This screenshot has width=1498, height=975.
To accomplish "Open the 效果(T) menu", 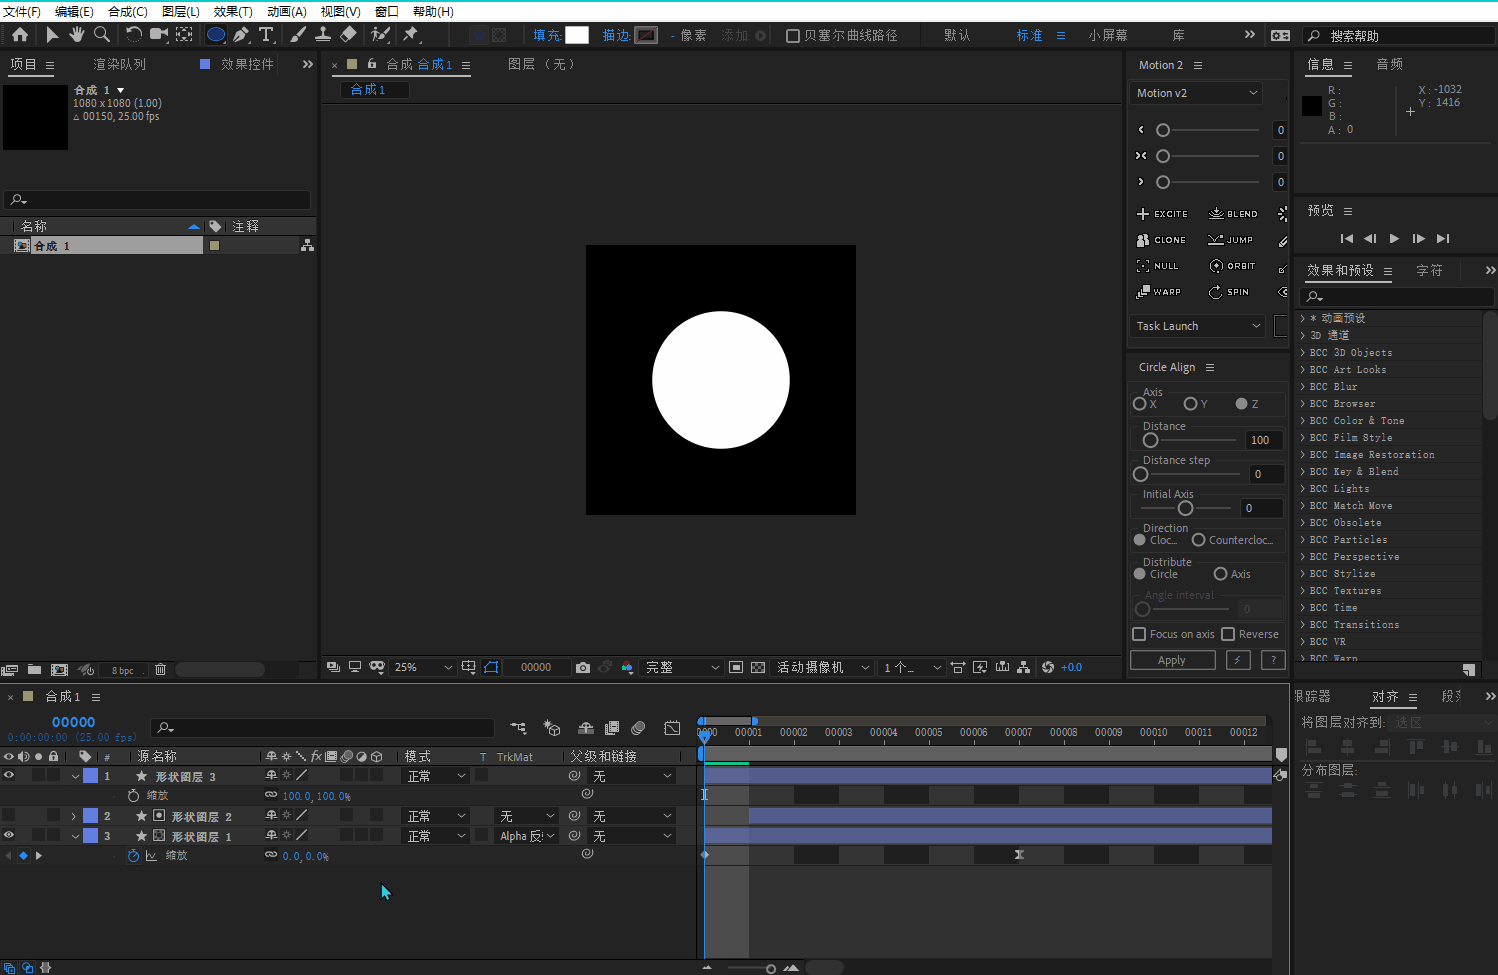I will tap(233, 11).
